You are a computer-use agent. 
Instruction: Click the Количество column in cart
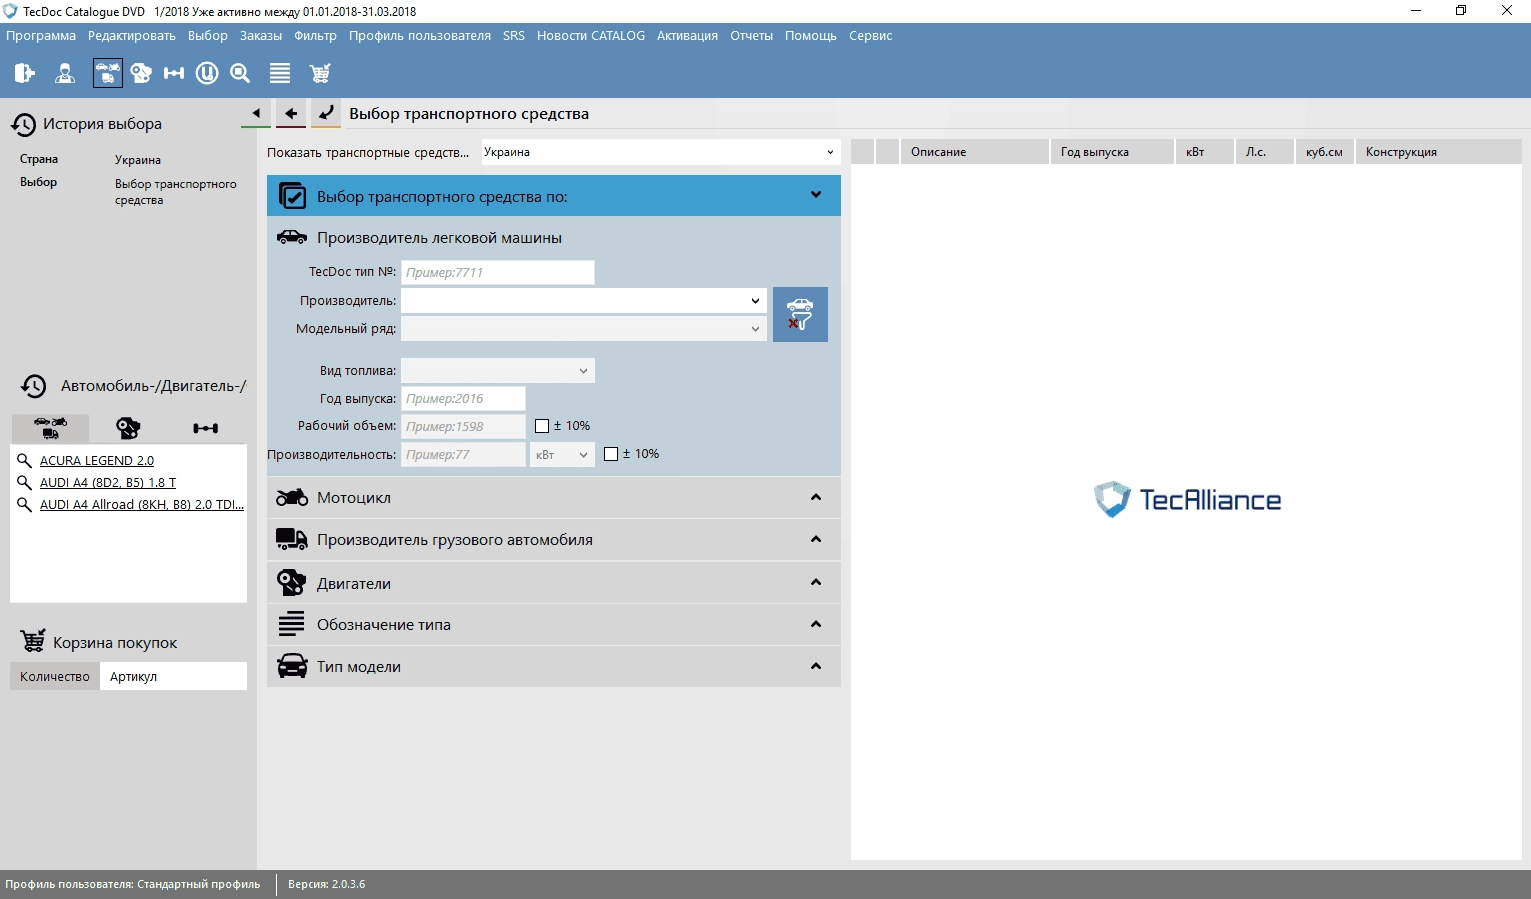point(55,677)
